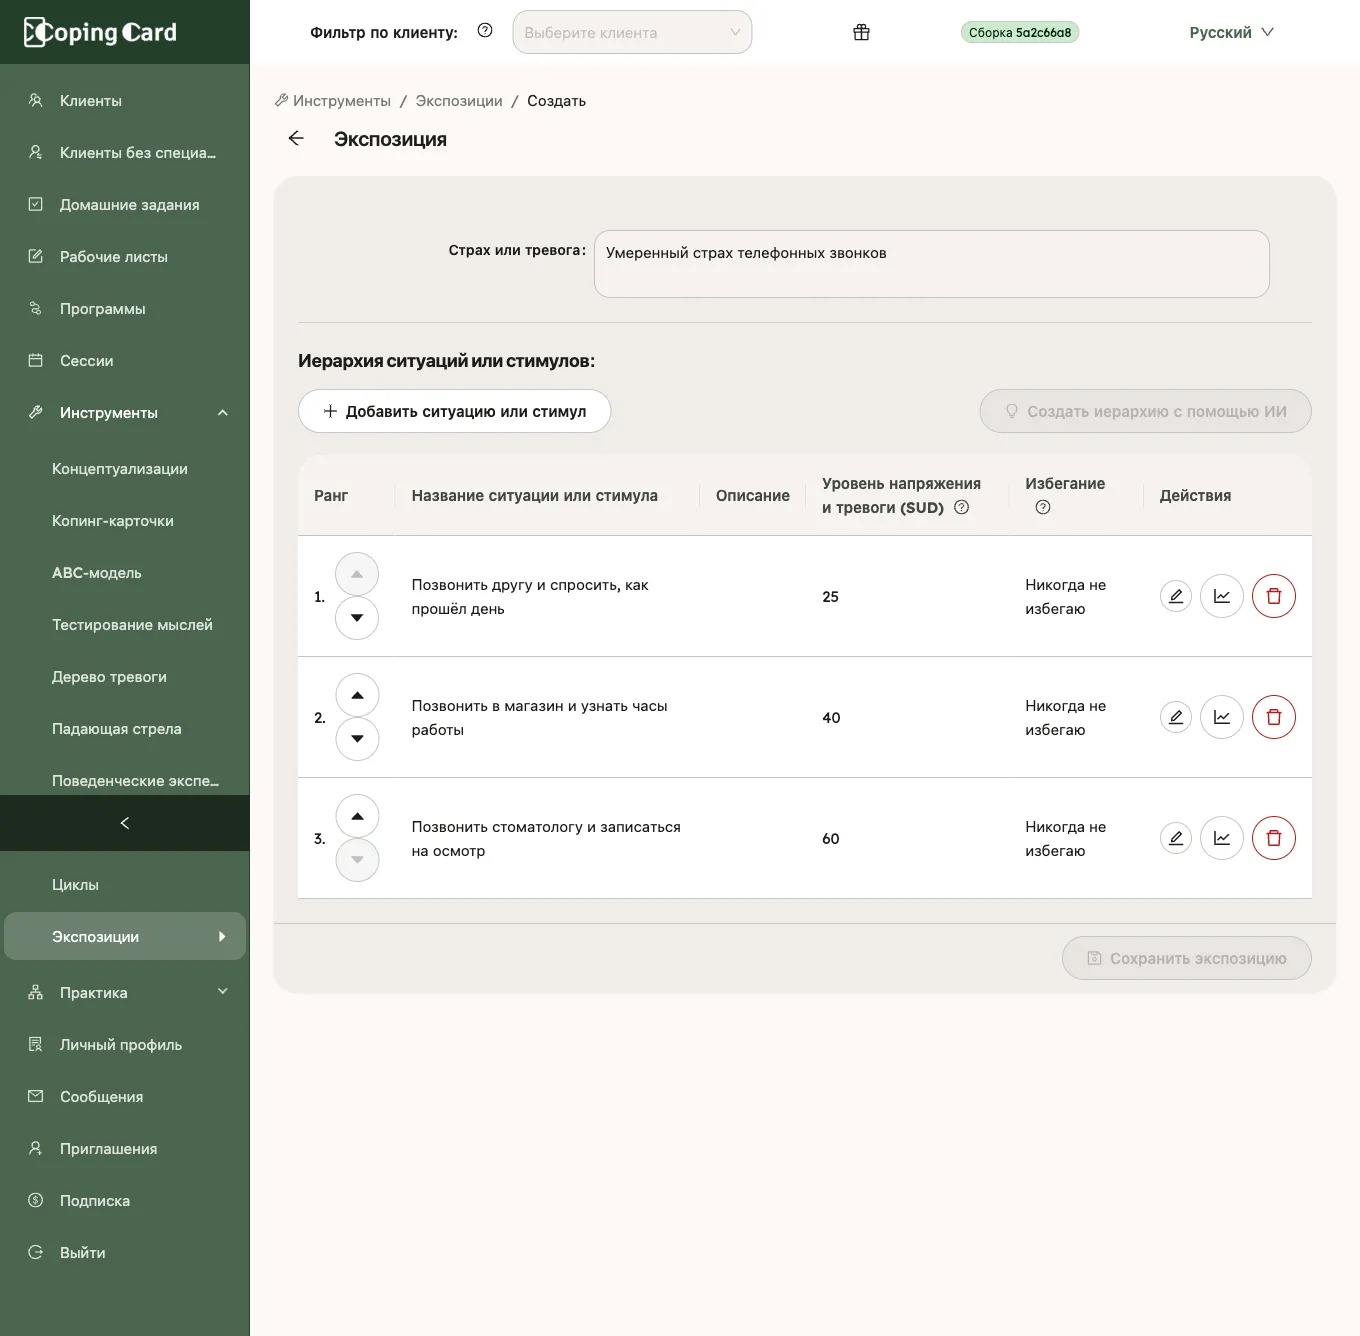Click the back arrow beside Экспозиция

coord(296,138)
